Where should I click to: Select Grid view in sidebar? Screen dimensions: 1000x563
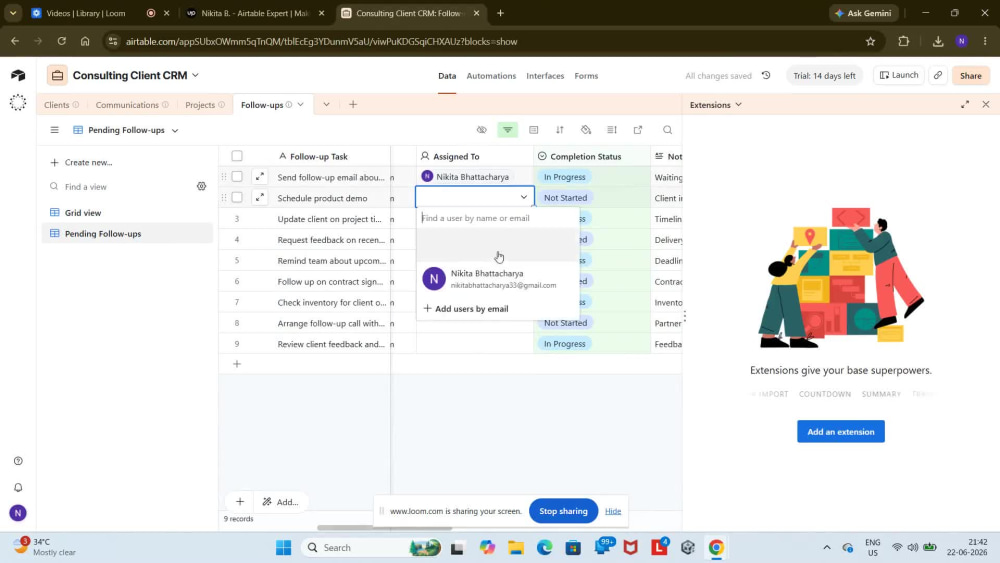pyautogui.click(x=127, y=213)
